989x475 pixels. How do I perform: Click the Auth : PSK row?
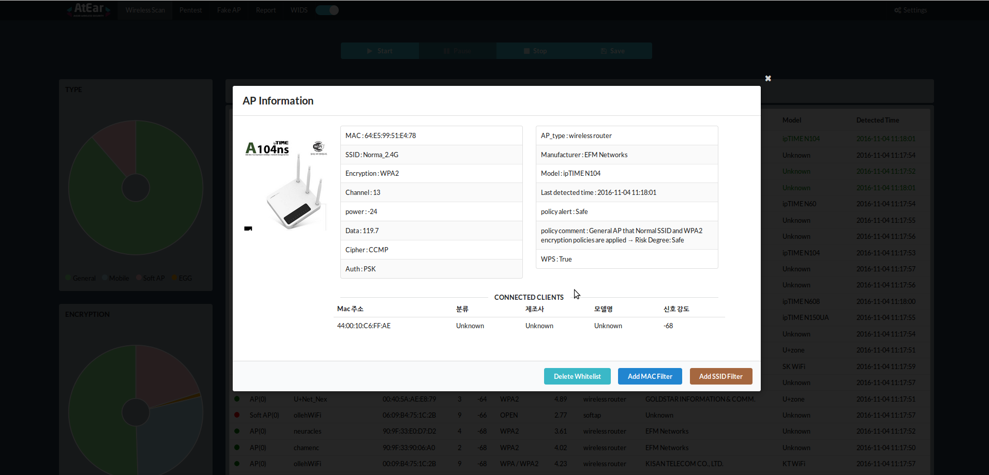pos(431,269)
